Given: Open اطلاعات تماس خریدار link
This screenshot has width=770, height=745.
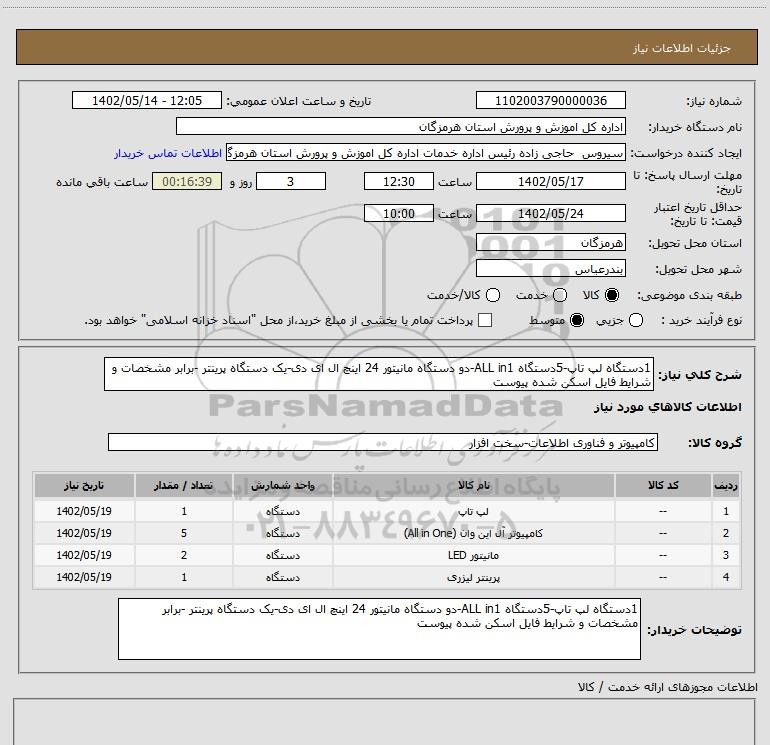Looking at the screenshot, I should pyautogui.click(x=168, y=153).
